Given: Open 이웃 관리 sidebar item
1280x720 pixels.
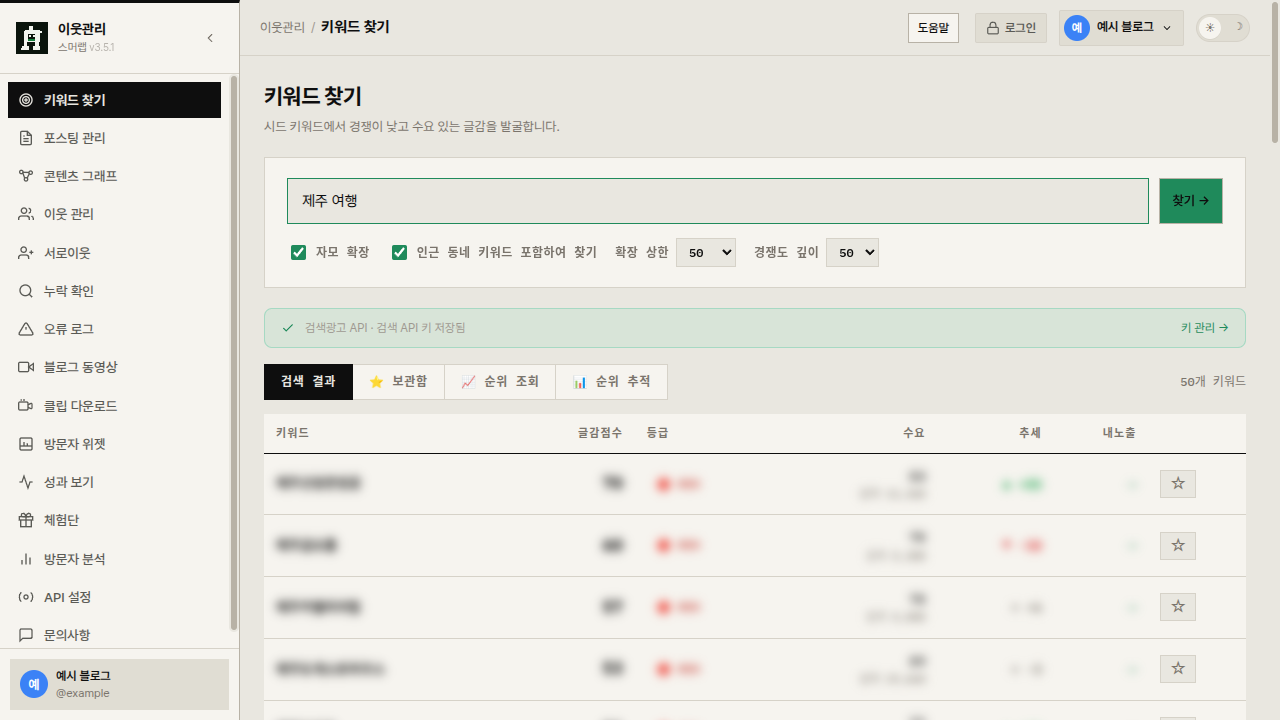Looking at the screenshot, I should (114, 214).
